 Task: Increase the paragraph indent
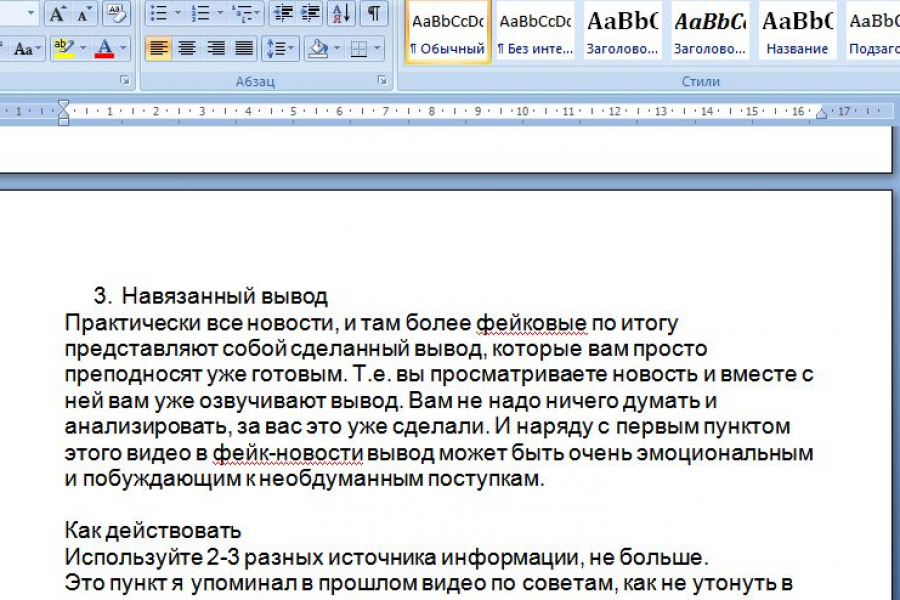point(310,14)
